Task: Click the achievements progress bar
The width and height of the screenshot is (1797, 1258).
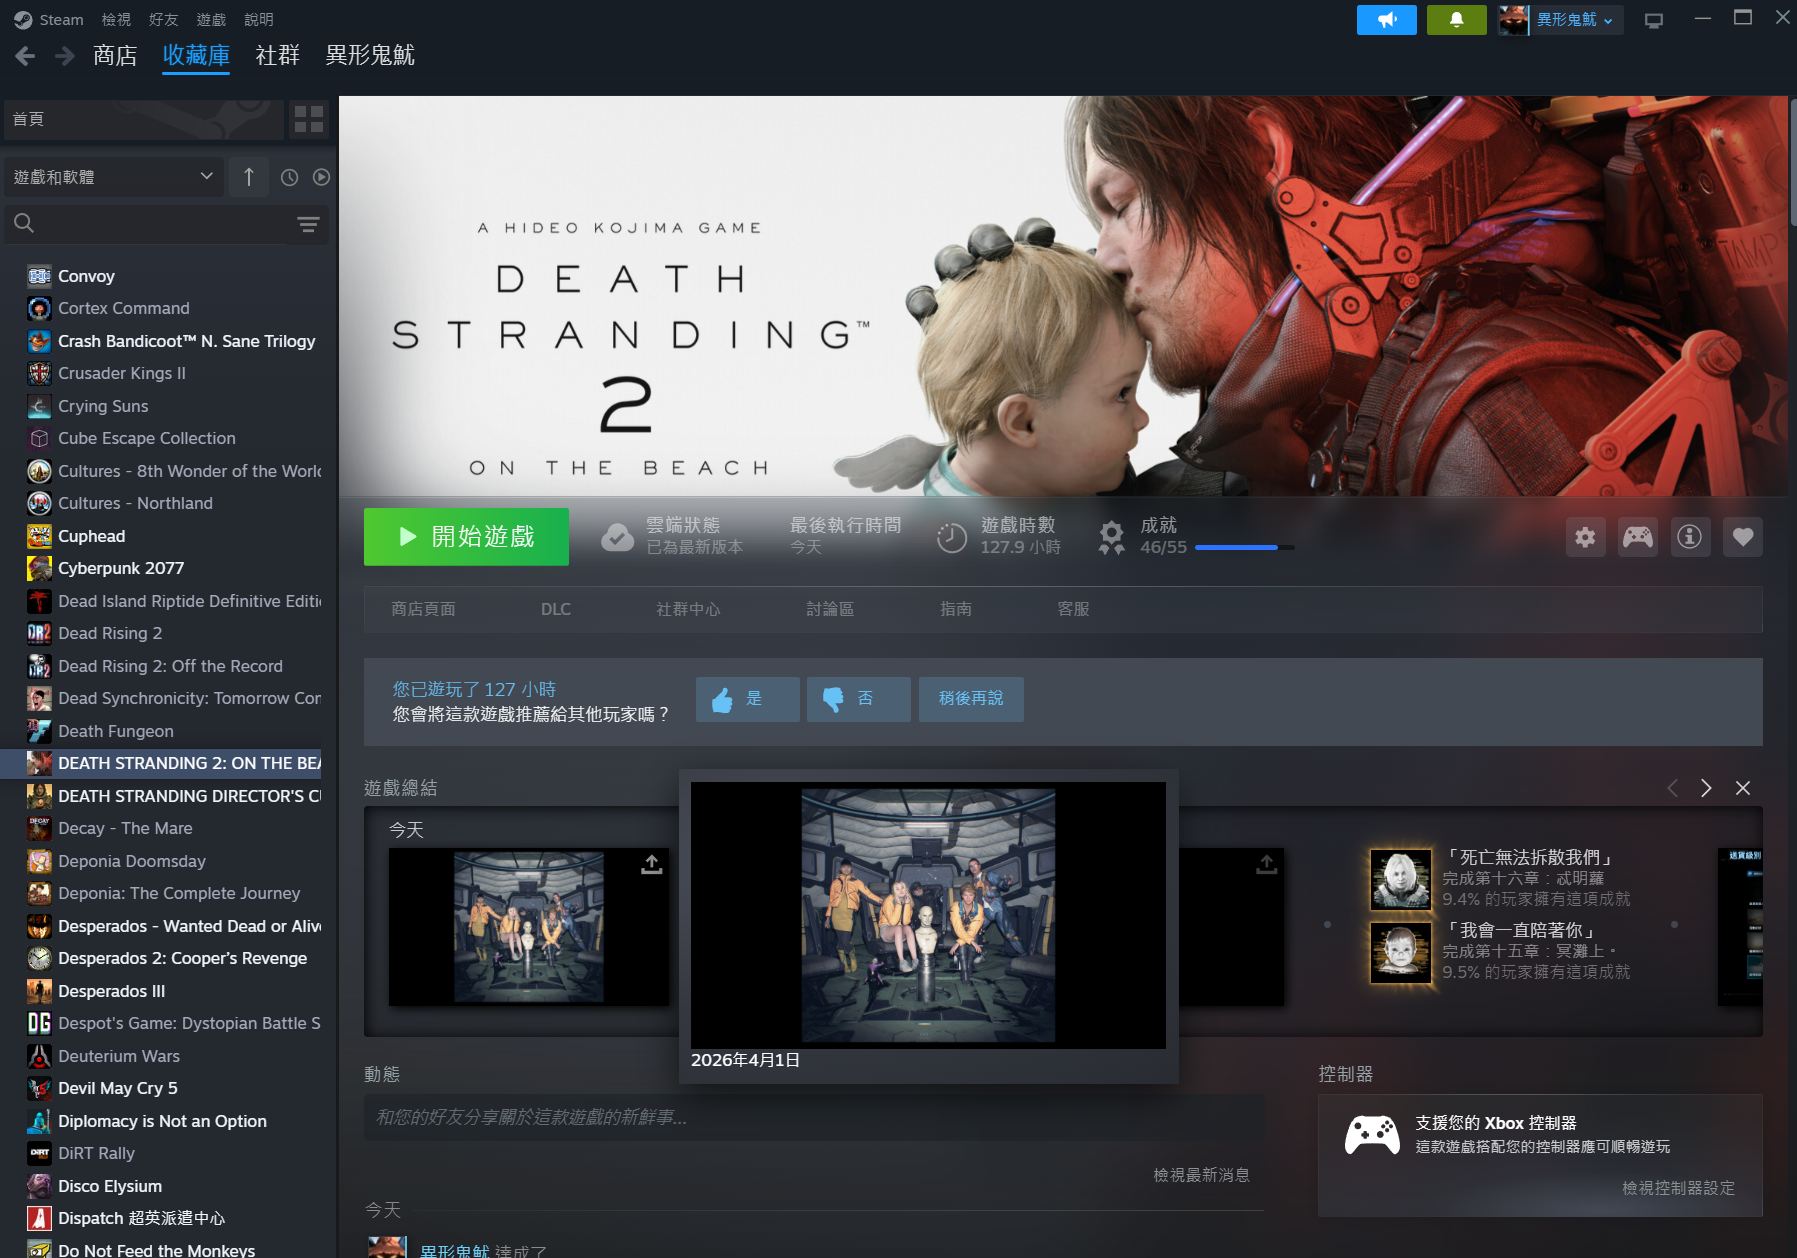Action: (x=1243, y=548)
